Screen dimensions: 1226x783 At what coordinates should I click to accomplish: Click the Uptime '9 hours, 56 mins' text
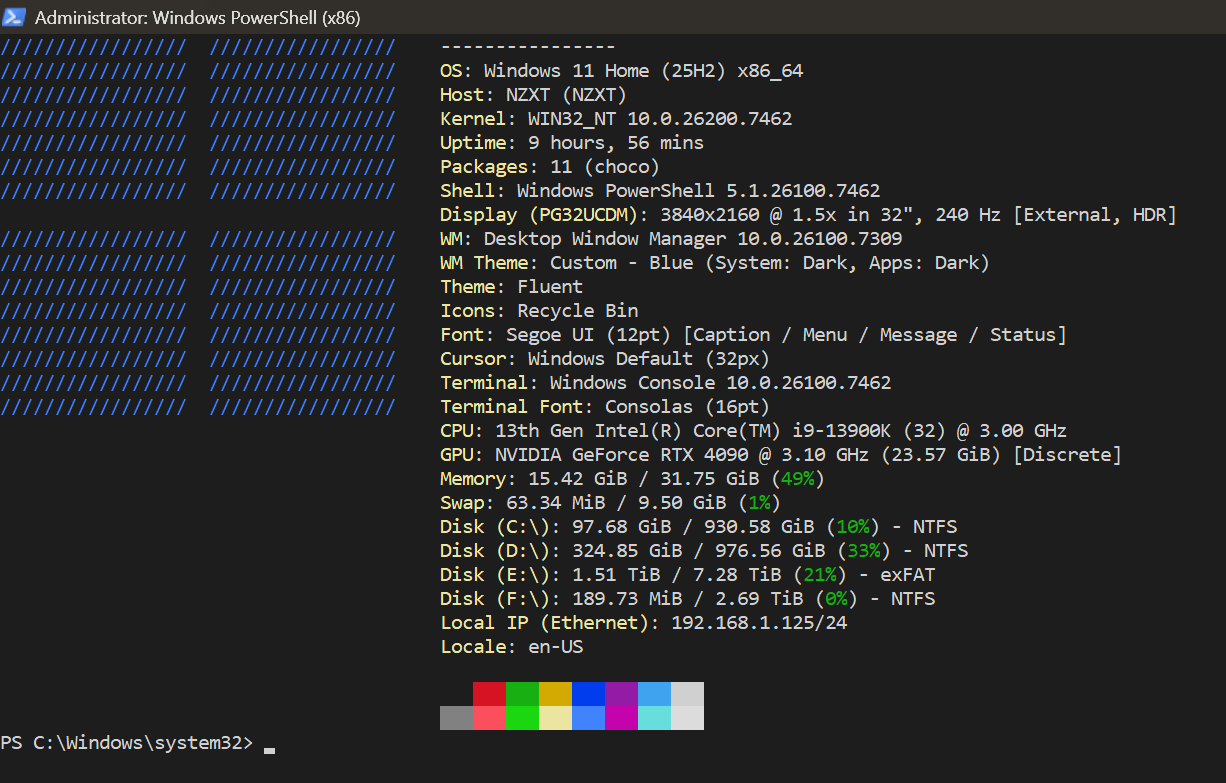click(616, 143)
